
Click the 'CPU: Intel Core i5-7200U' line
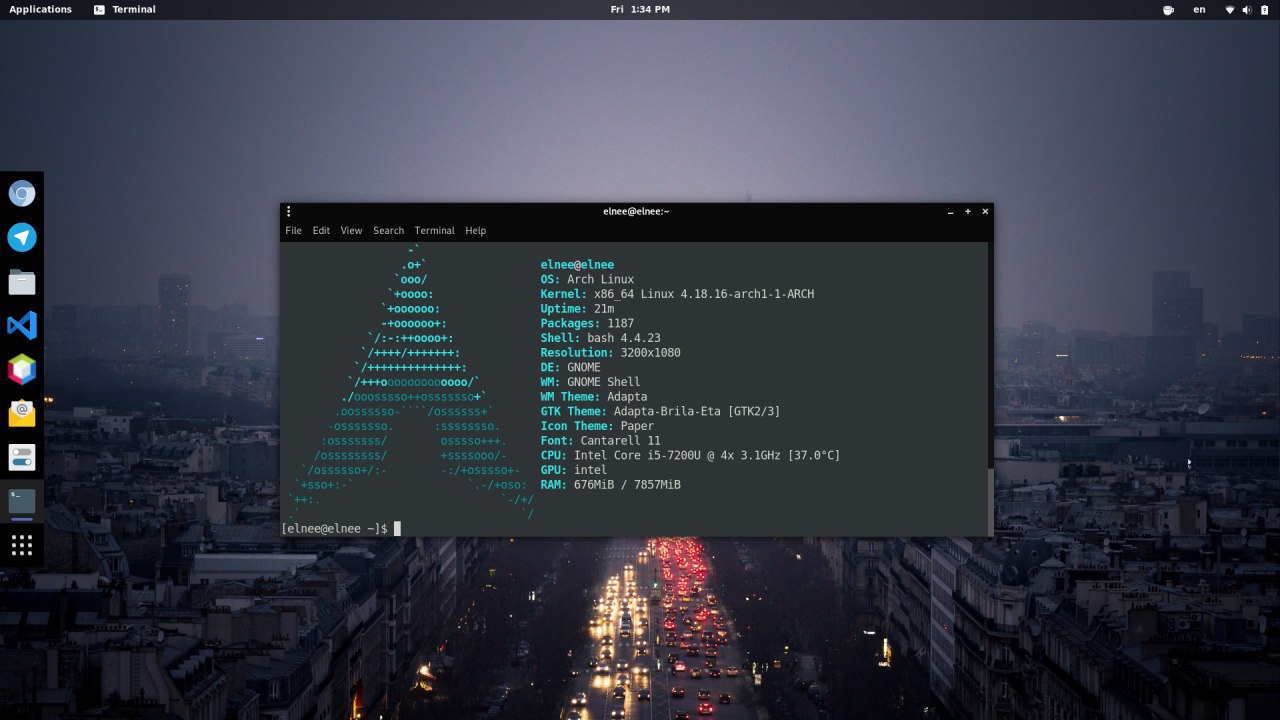click(690, 455)
